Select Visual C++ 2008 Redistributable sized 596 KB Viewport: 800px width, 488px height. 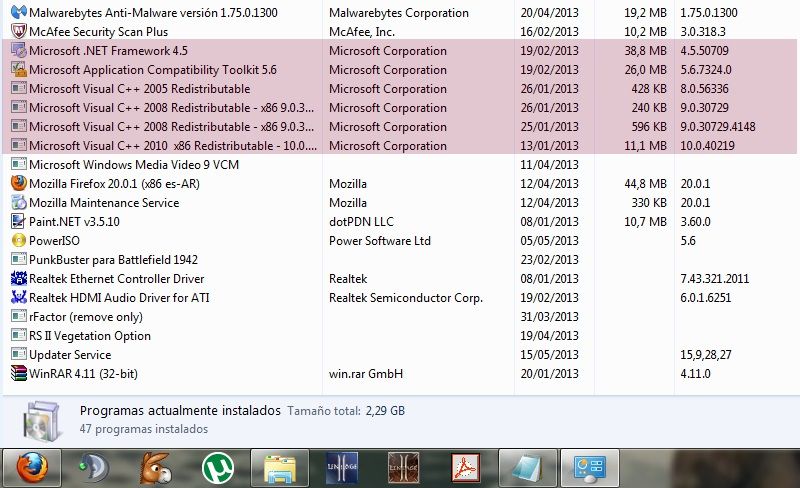(171, 127)
